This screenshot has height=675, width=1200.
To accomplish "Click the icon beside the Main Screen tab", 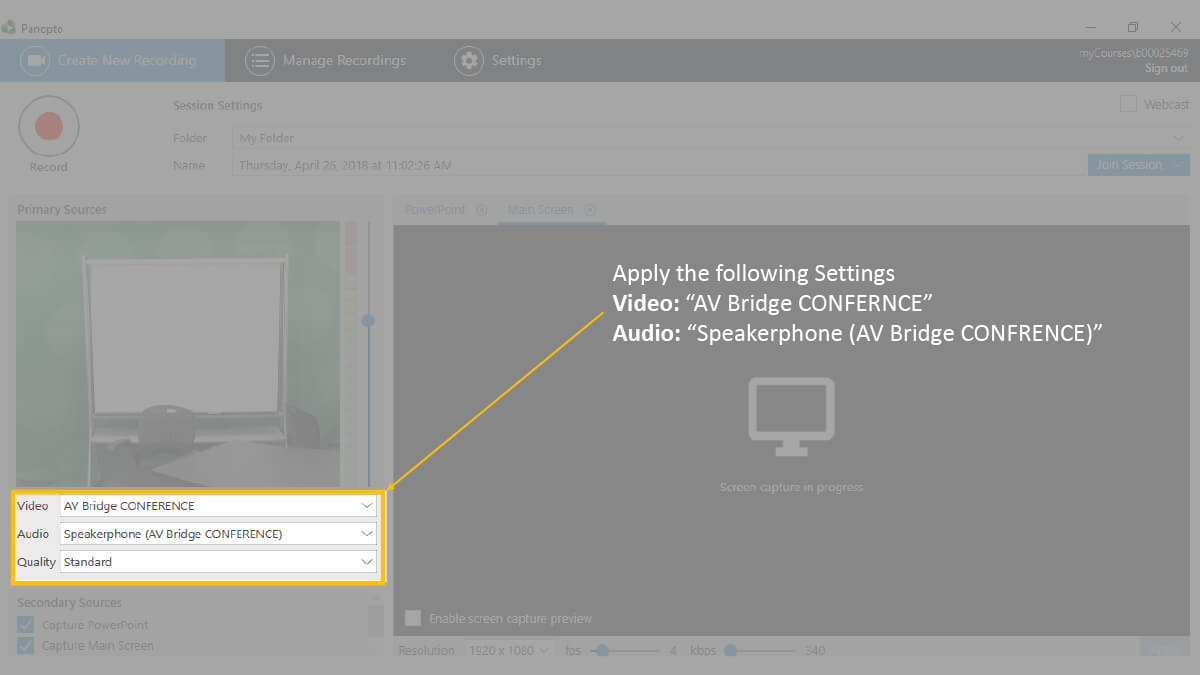I will (590, 210).
